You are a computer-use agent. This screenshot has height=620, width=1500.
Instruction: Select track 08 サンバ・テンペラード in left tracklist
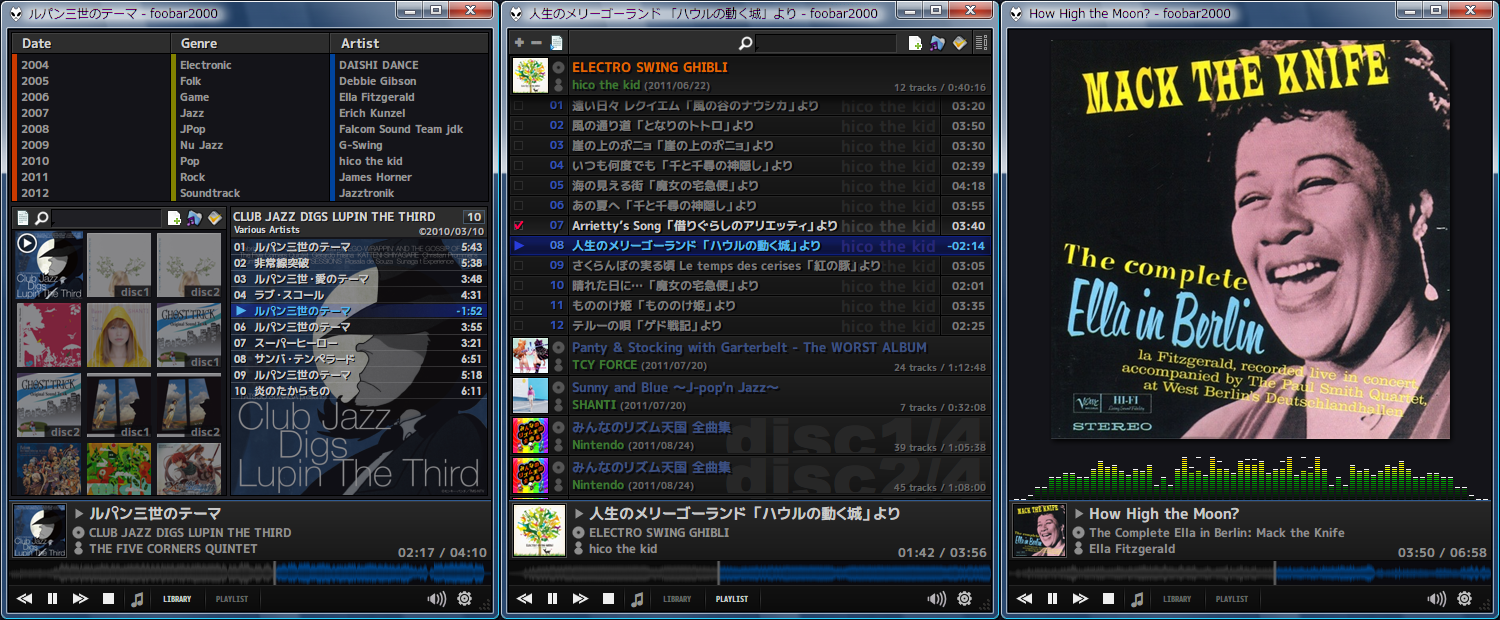coord(359,359)
